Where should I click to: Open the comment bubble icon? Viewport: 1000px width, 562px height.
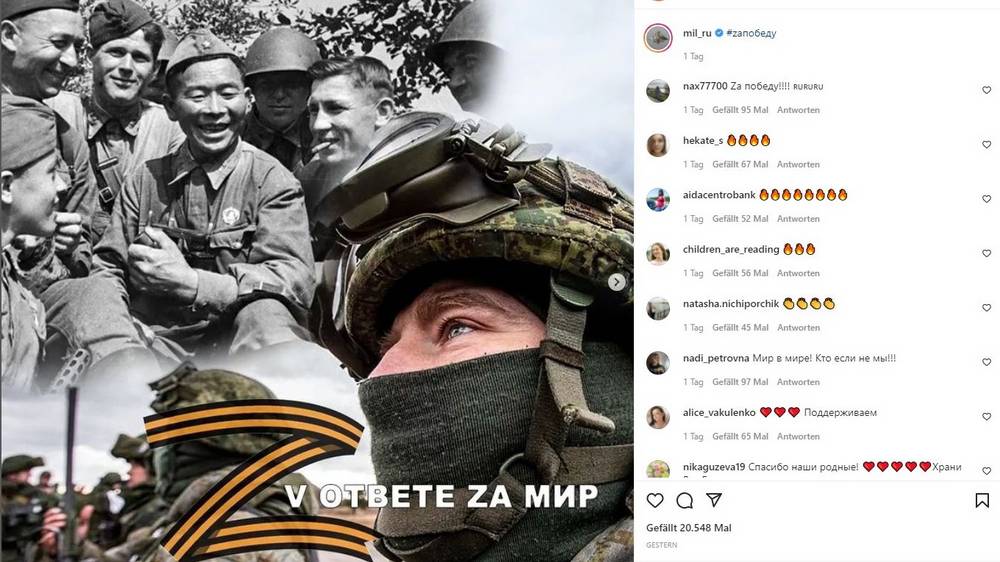pyautogui.click(x=685, y=500)
